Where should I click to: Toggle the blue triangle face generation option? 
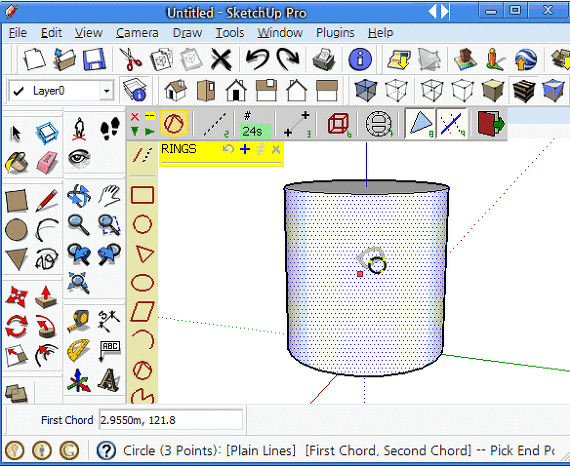[x=420, y=124]
